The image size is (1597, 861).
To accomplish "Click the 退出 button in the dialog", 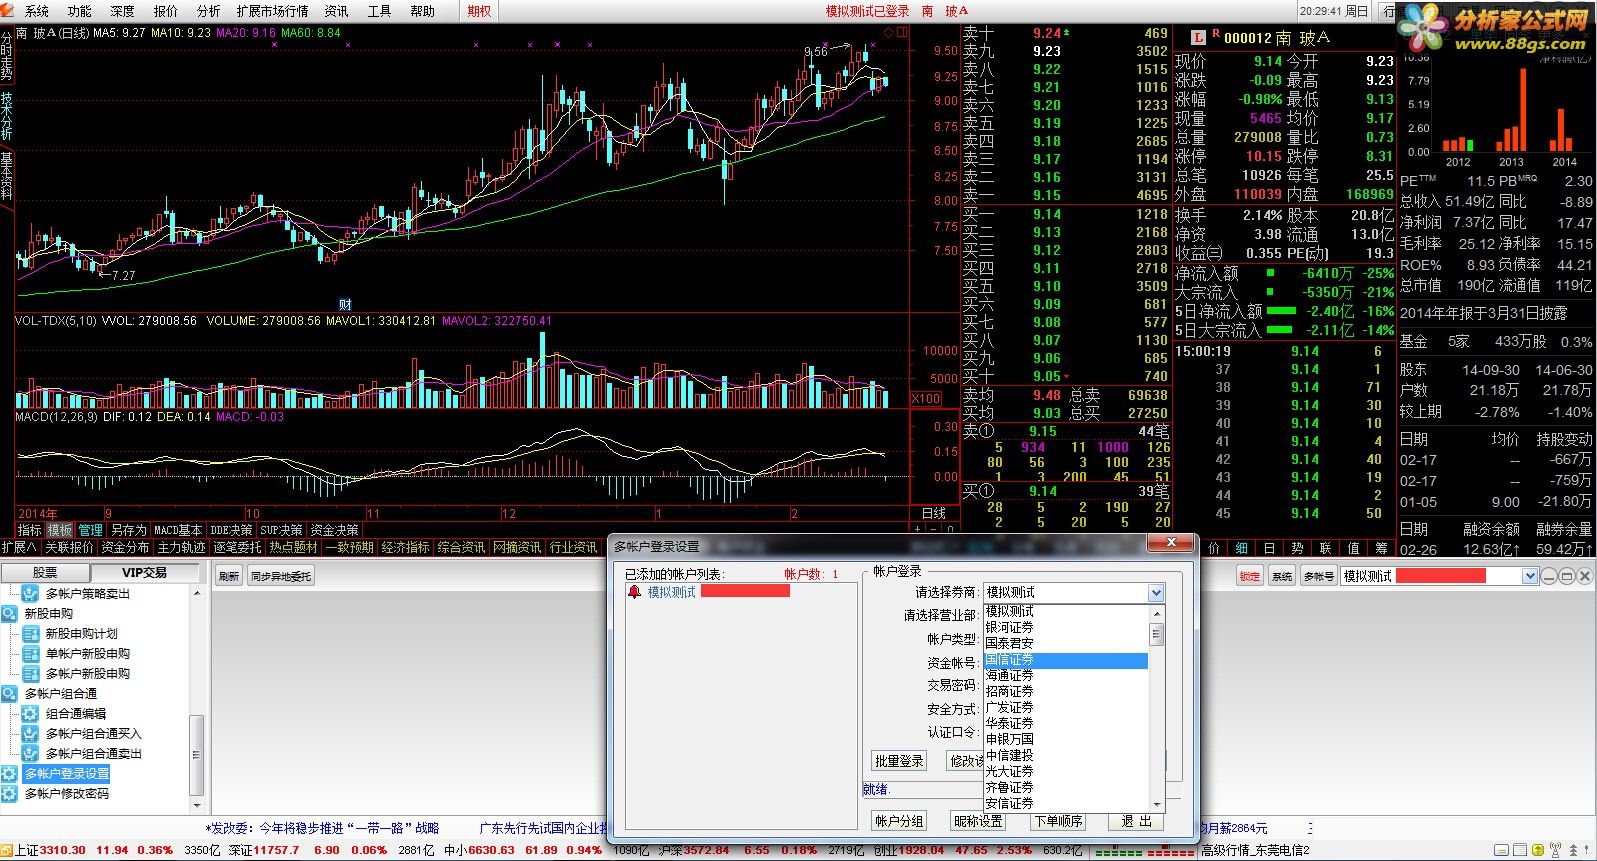I will pos(1137,821).
